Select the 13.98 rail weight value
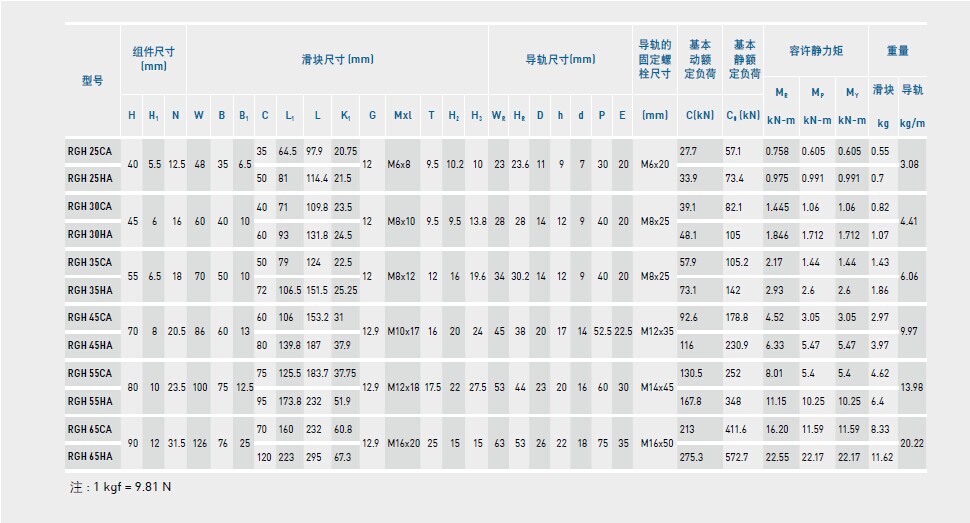970x523 pixels. [x=911, y=386]
